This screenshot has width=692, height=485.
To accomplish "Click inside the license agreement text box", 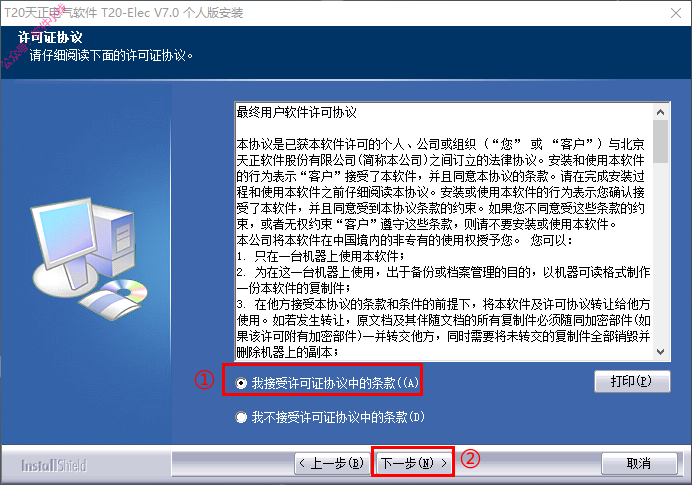I will tap(444, 232).
